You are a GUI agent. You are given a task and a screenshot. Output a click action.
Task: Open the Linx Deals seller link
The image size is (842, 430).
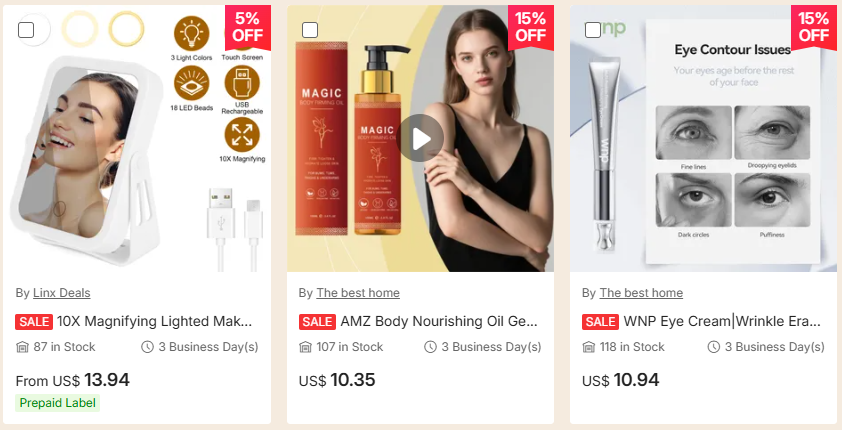point(62,293)
